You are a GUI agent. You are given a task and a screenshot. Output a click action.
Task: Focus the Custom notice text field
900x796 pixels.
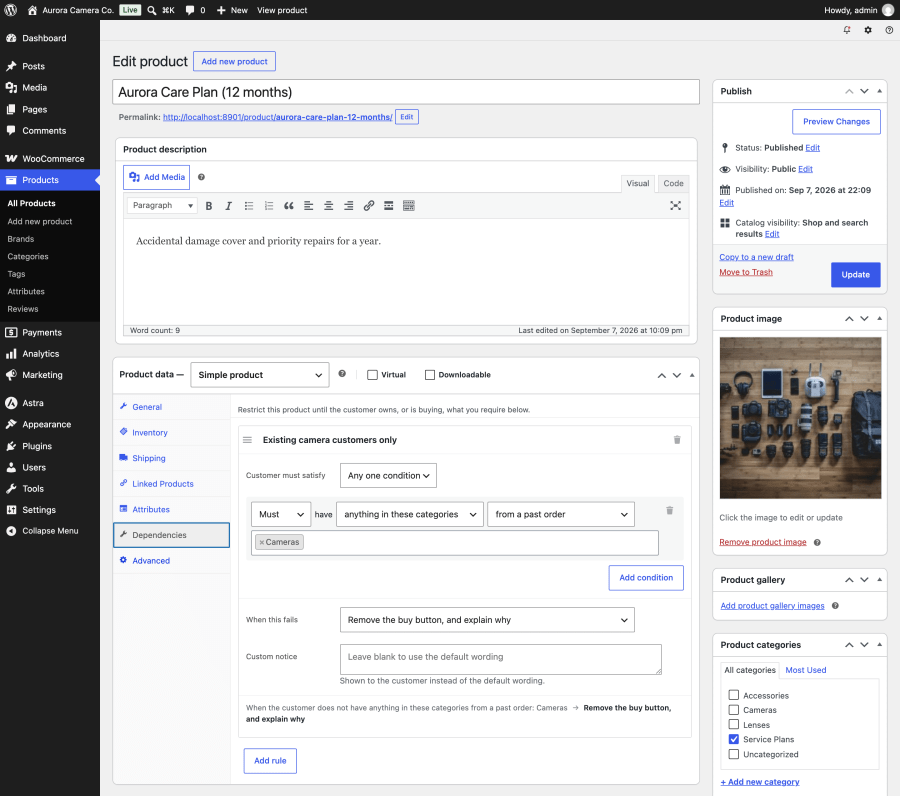pos(501,659)
